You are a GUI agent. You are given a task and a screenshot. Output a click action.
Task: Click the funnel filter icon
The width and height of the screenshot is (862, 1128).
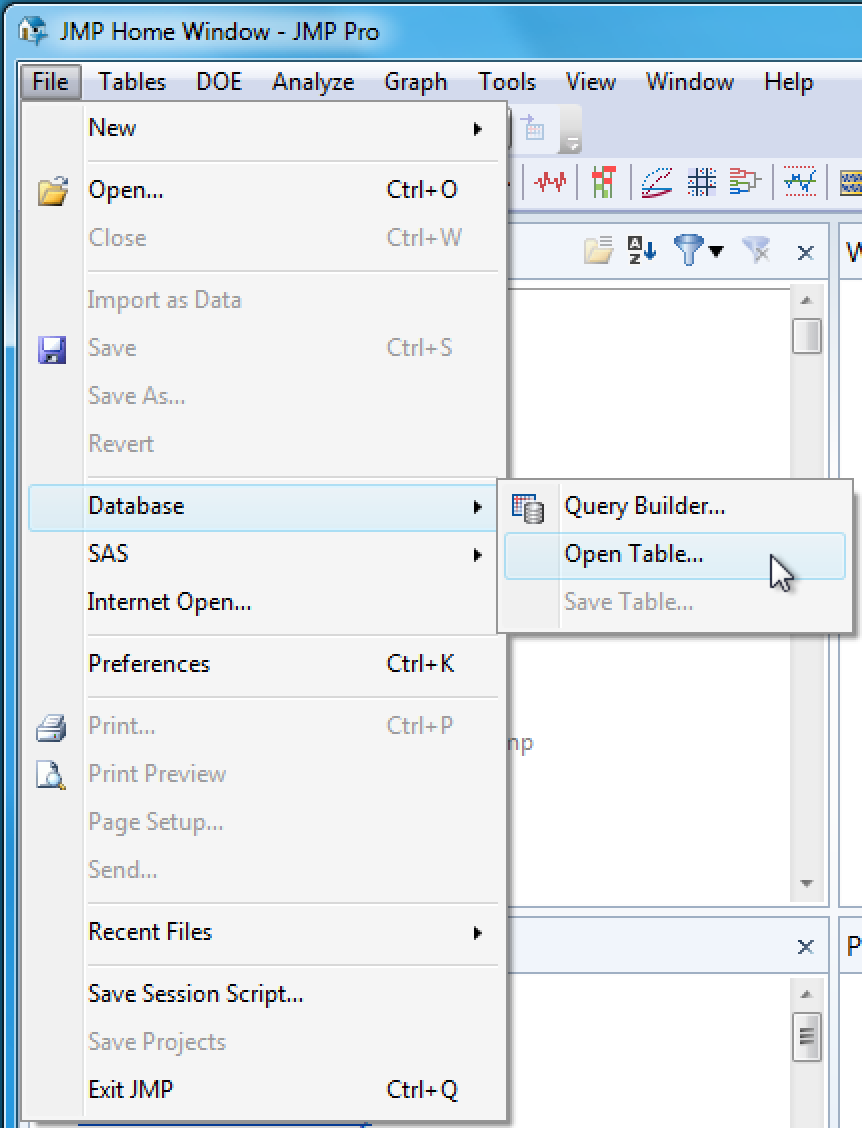pyautogui.click(x=688, y=250)
